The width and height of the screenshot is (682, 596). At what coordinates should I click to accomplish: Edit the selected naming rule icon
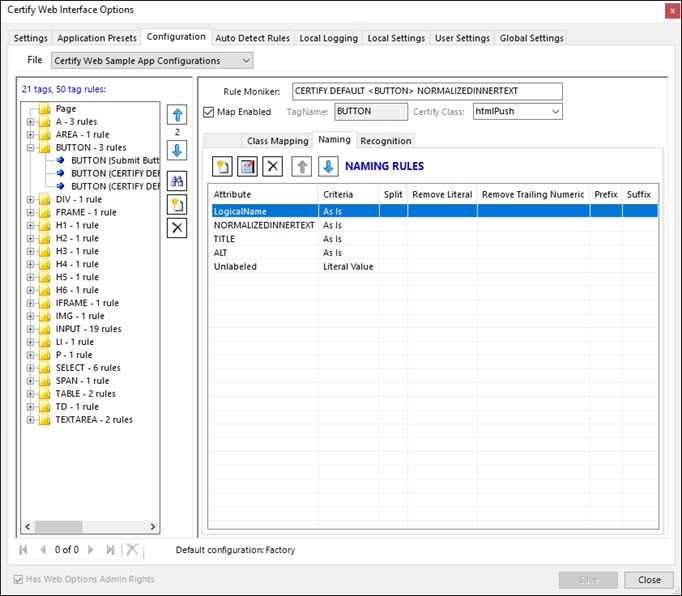247,167
